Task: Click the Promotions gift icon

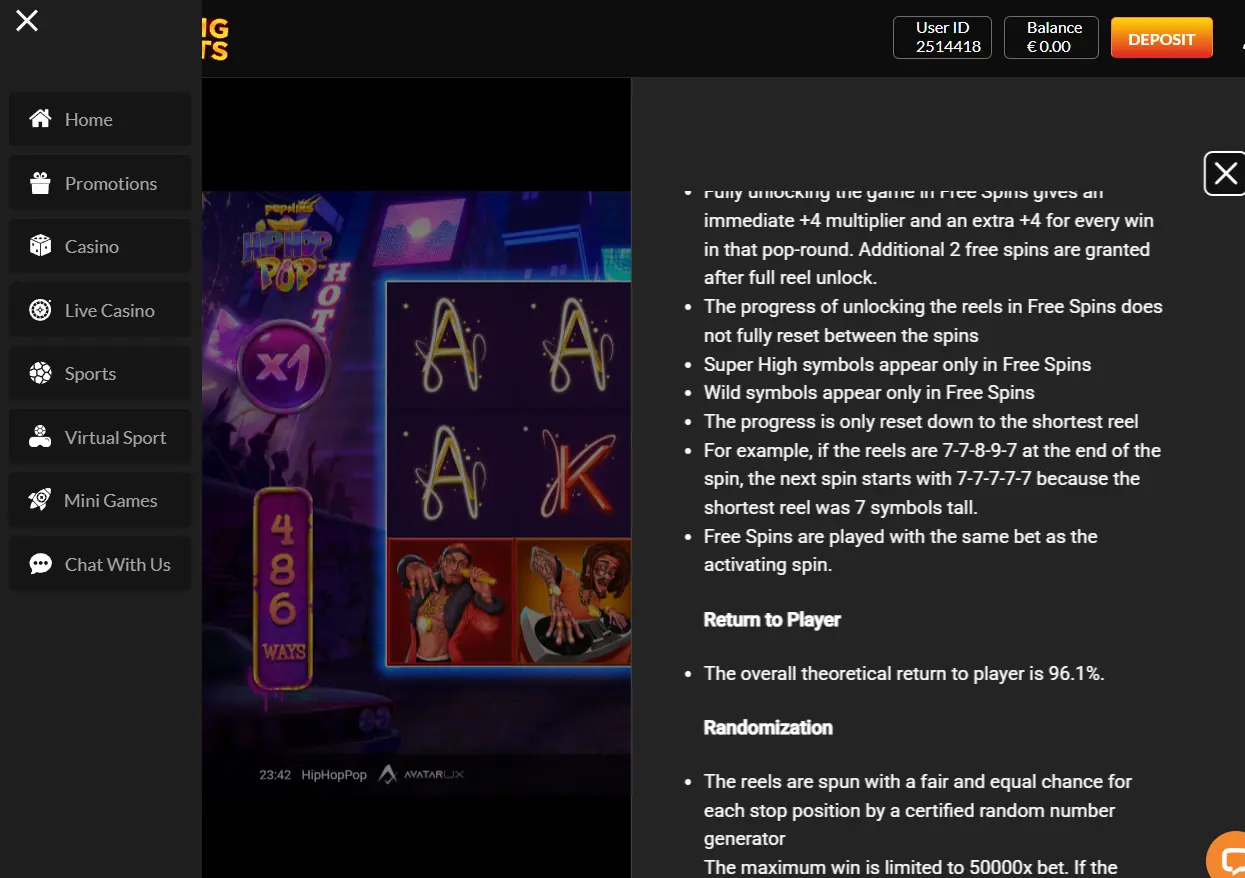Action: point(40,183)
